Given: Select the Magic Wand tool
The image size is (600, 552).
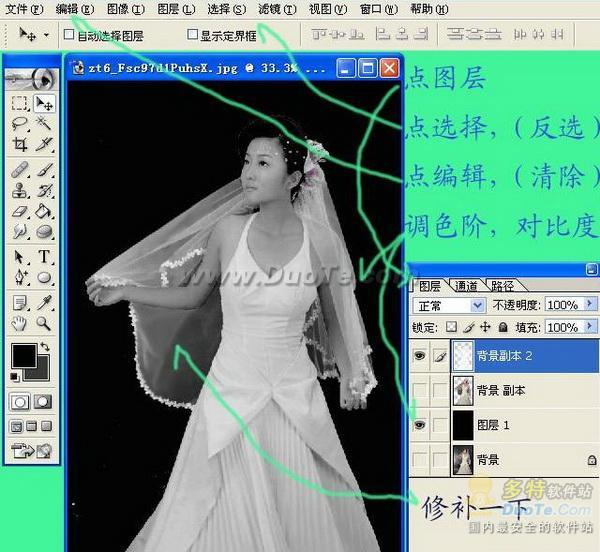Looking at the screenshot, I should tap(44, 124).
